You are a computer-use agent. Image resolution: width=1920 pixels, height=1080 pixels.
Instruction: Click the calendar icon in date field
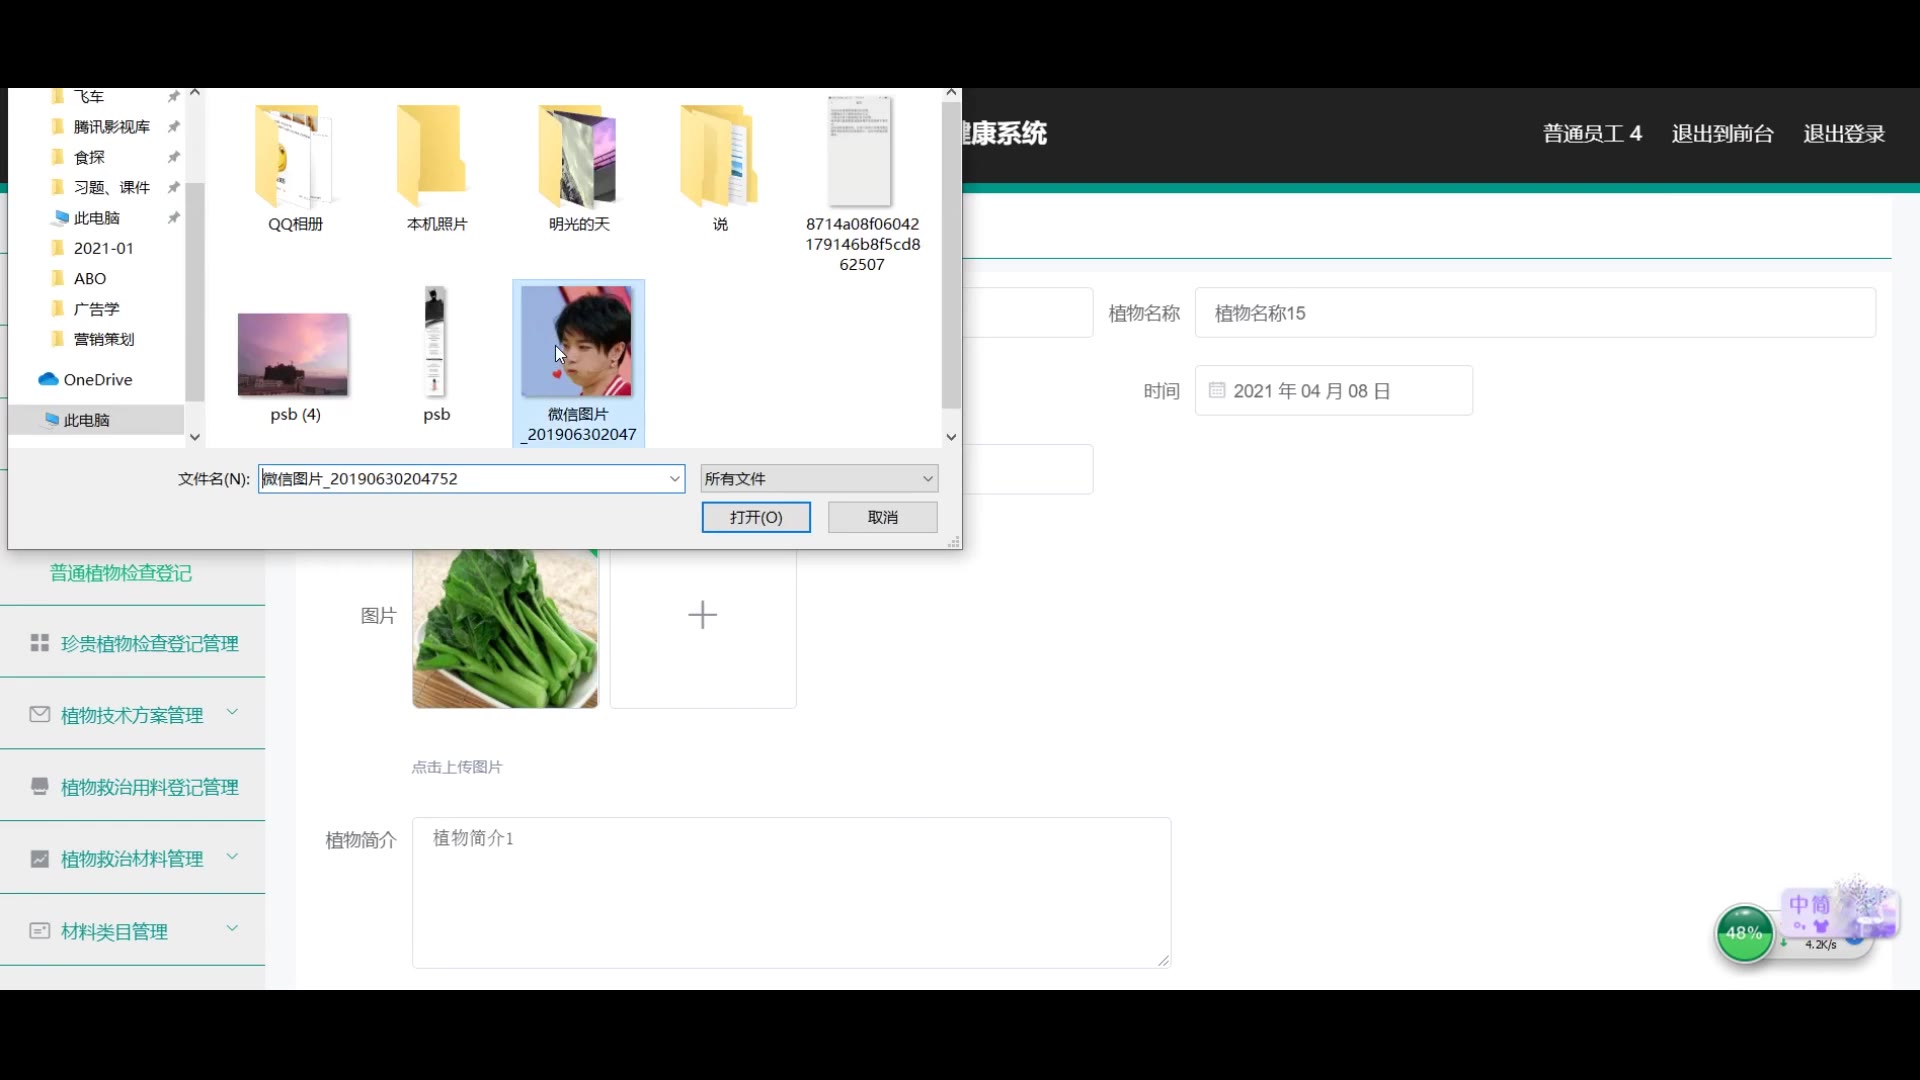[x=1217, y=391]
